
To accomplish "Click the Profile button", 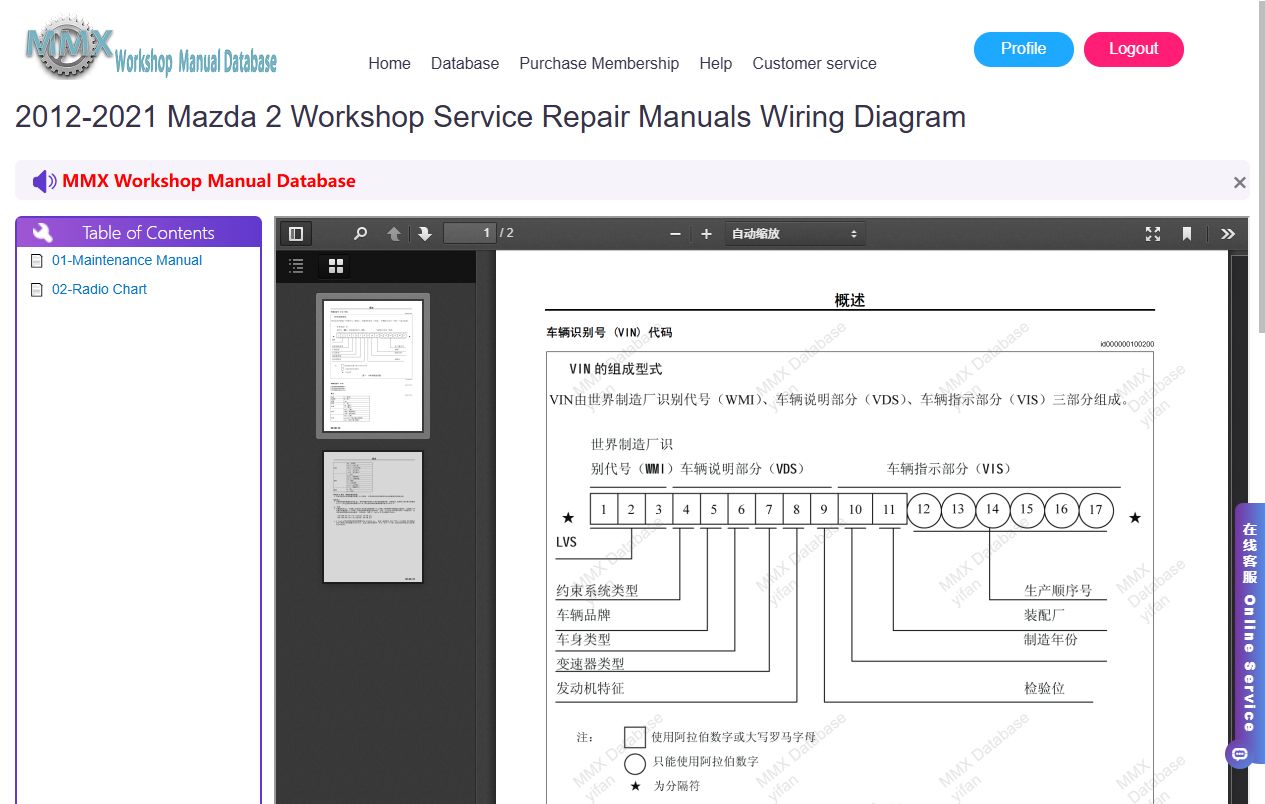I will [1024, 49].
